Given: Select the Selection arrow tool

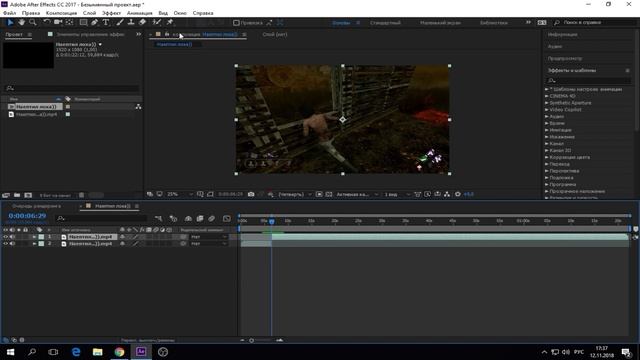Looking at the screenshot, I should pos(11,22).
